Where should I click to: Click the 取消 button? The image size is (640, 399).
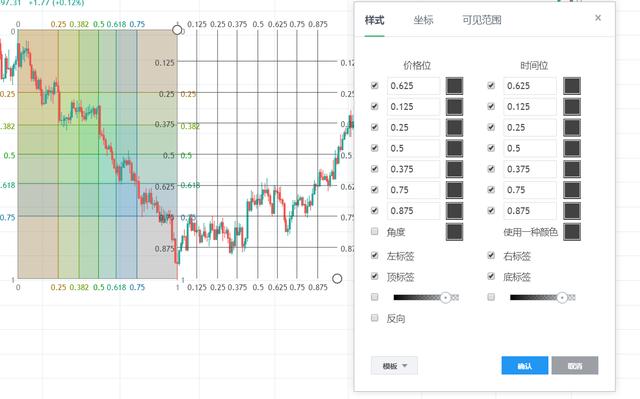575,366
